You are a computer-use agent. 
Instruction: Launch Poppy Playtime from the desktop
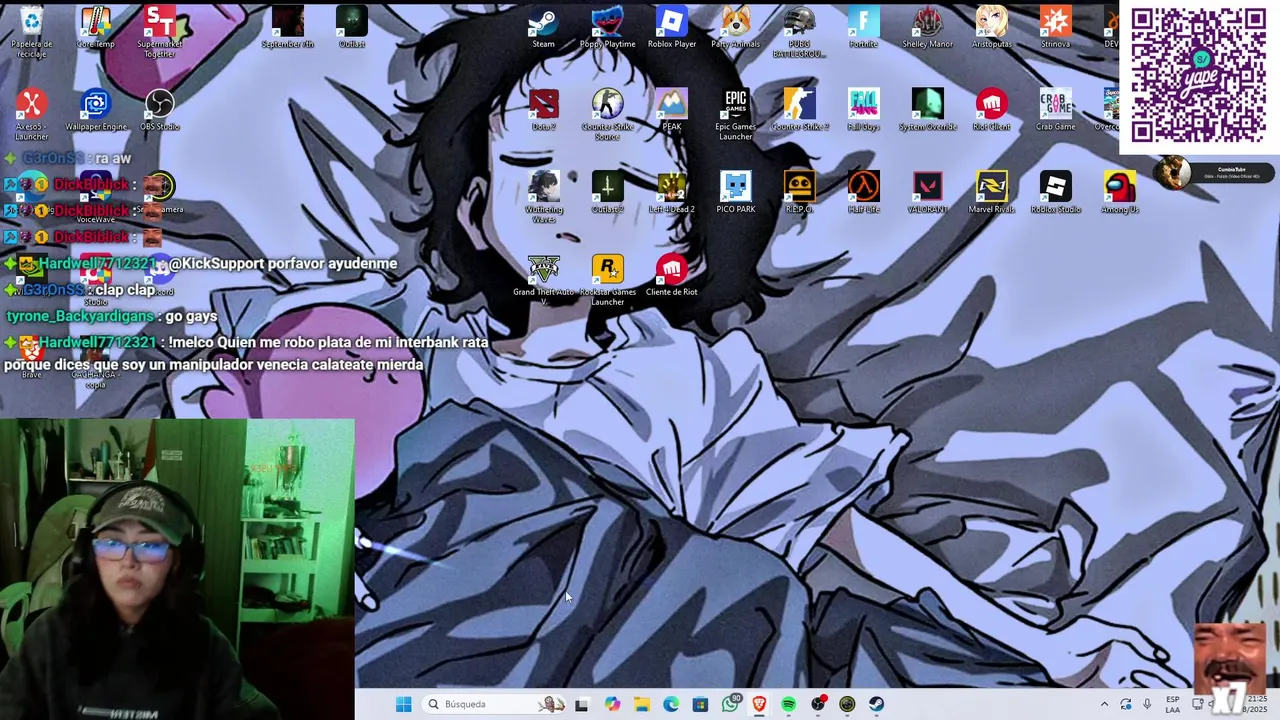point(607,27)
